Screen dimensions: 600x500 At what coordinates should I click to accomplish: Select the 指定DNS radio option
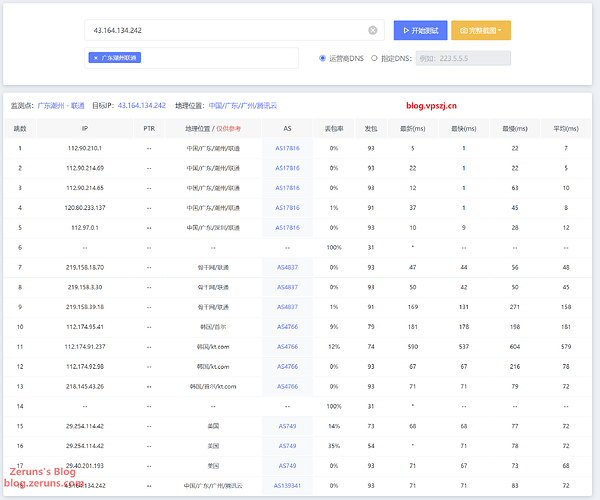(375, 58)
